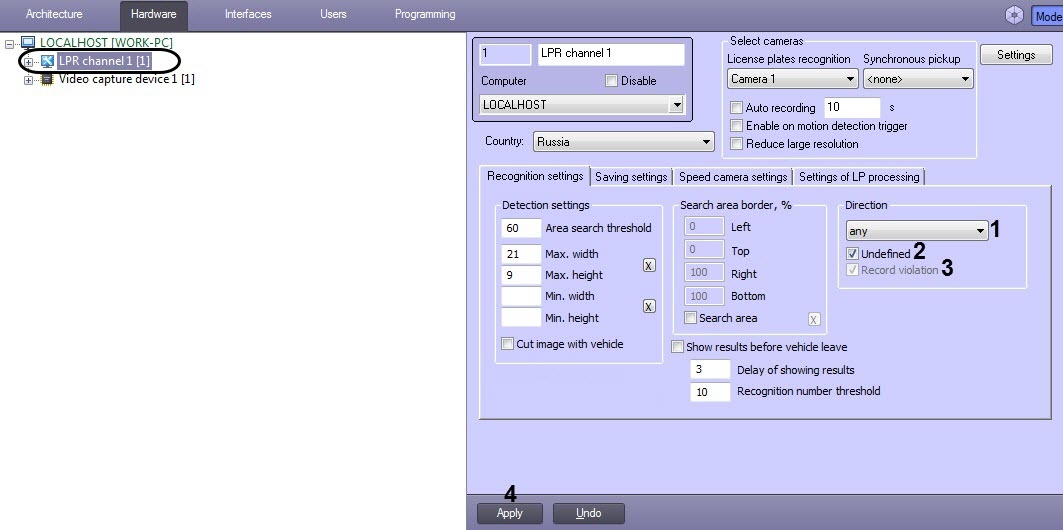Open the Interfaces top tab
This screenshot has width=1063, height=530.
point(249,14)
